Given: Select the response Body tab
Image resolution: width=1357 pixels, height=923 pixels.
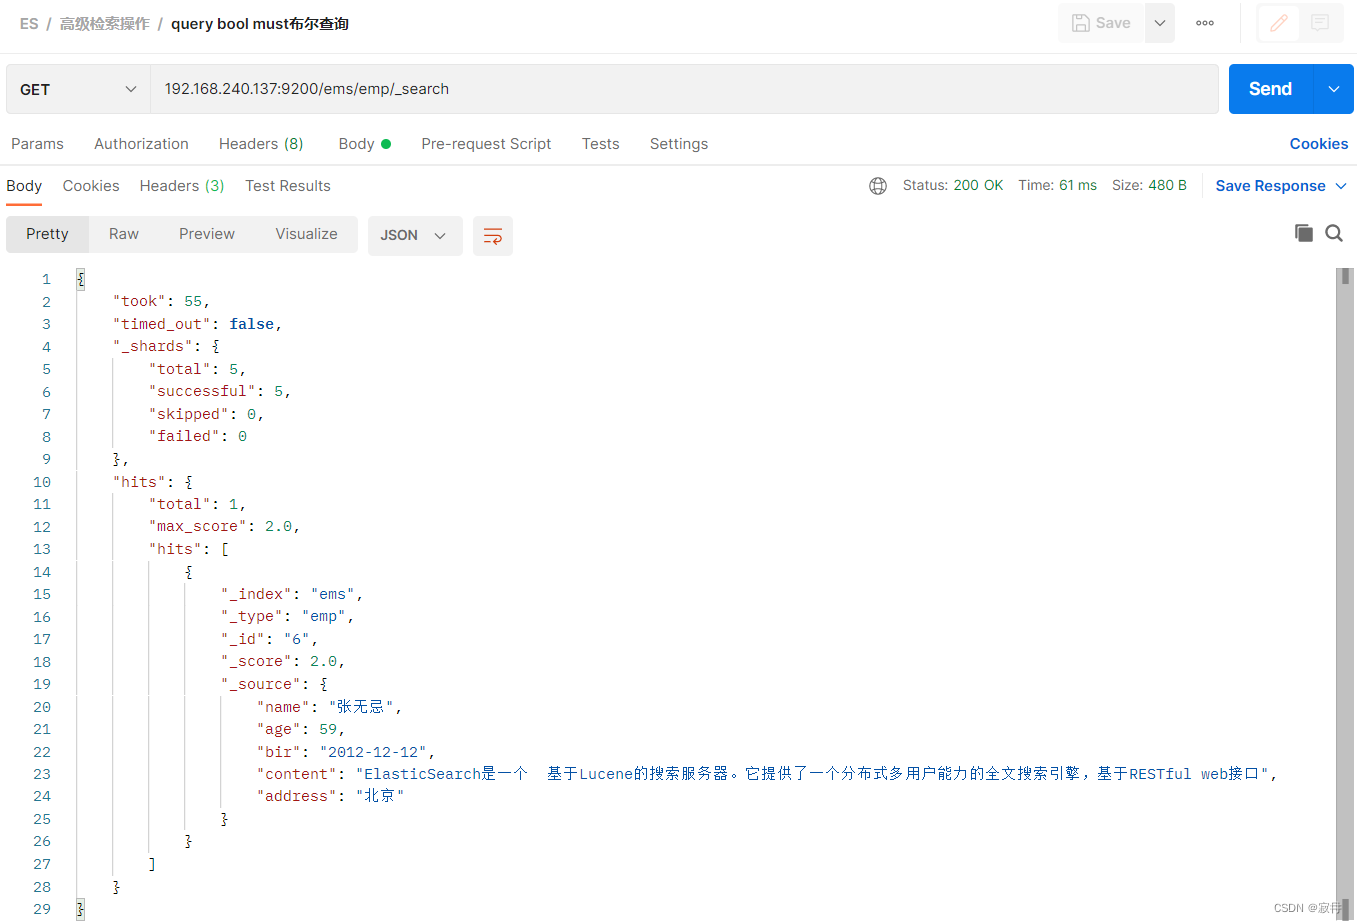Looking at the screenshot, I should coord(24,186).
